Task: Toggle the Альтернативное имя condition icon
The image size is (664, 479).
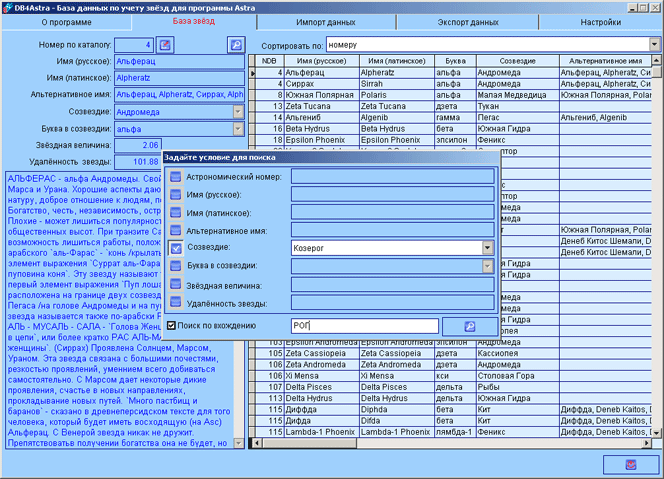Action: click(x=176, y=231)
